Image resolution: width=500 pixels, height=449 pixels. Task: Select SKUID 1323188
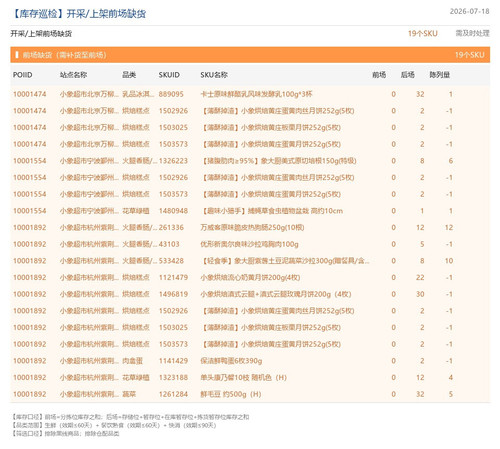point(173,377)
